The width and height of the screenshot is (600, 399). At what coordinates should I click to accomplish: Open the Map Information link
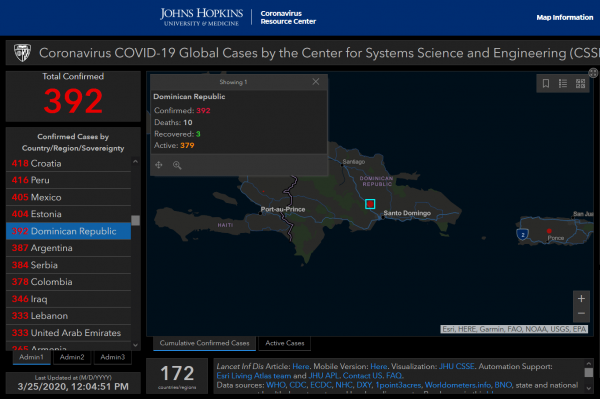(x=564, y=17)
